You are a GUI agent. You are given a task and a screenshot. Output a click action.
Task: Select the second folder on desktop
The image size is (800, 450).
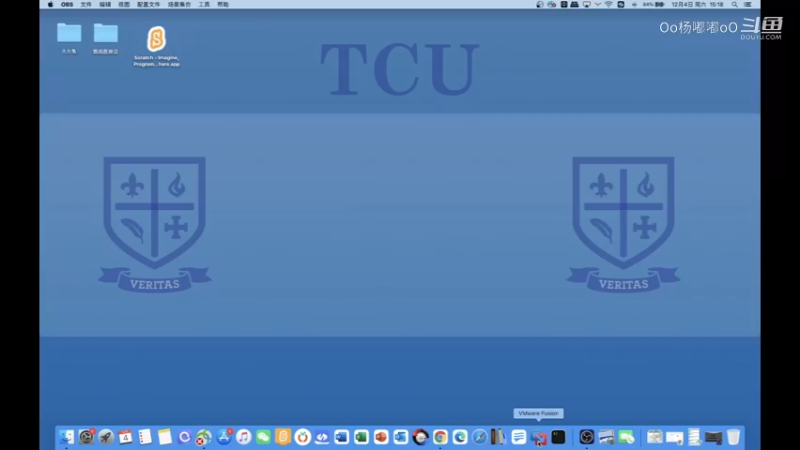coord(106,33)
